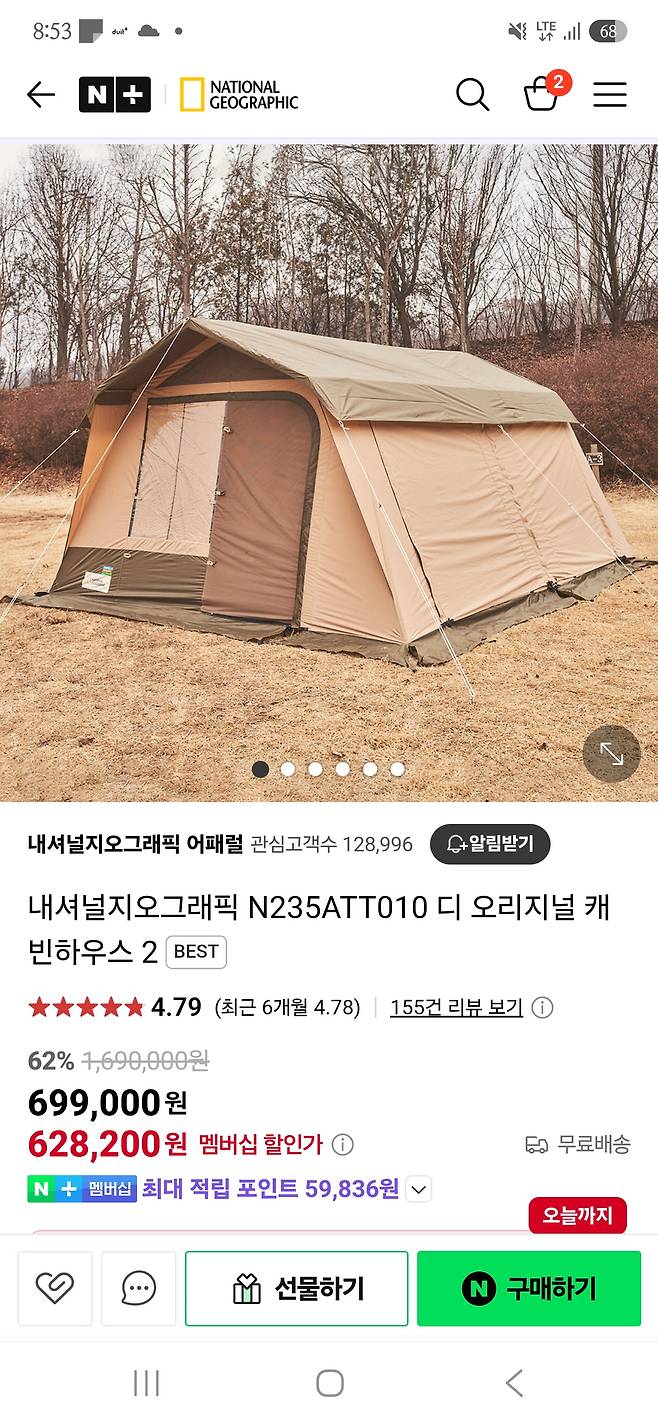Open the hamburger menu
The image size is (658, 1425).
pos(610,95)
